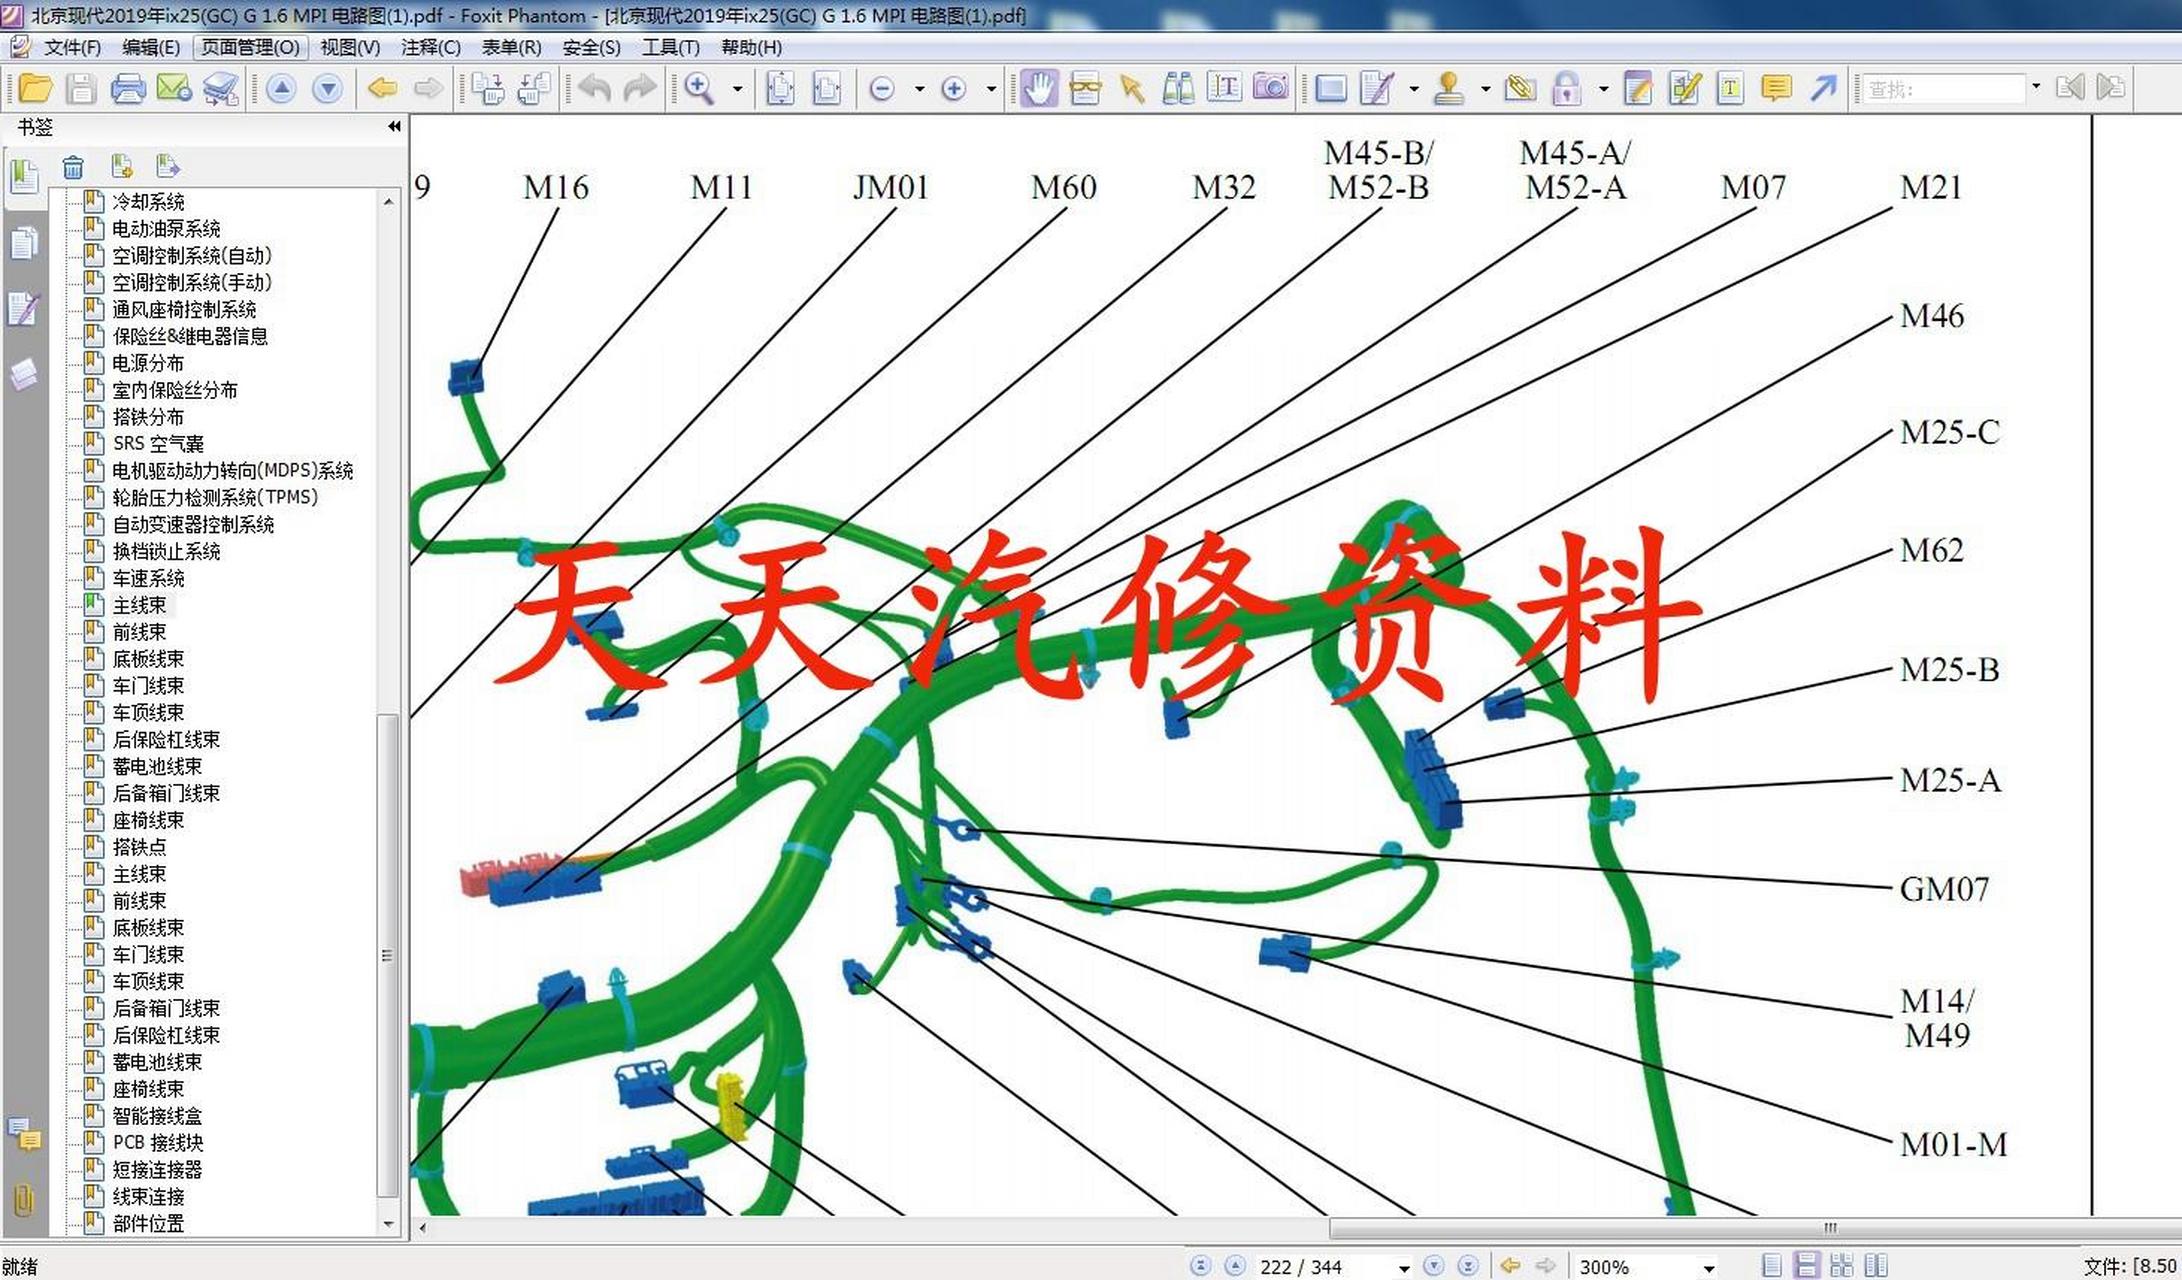Jump to the 冷却系统 bookmark
This screenshot has height=1280, width=2182.
148,202
